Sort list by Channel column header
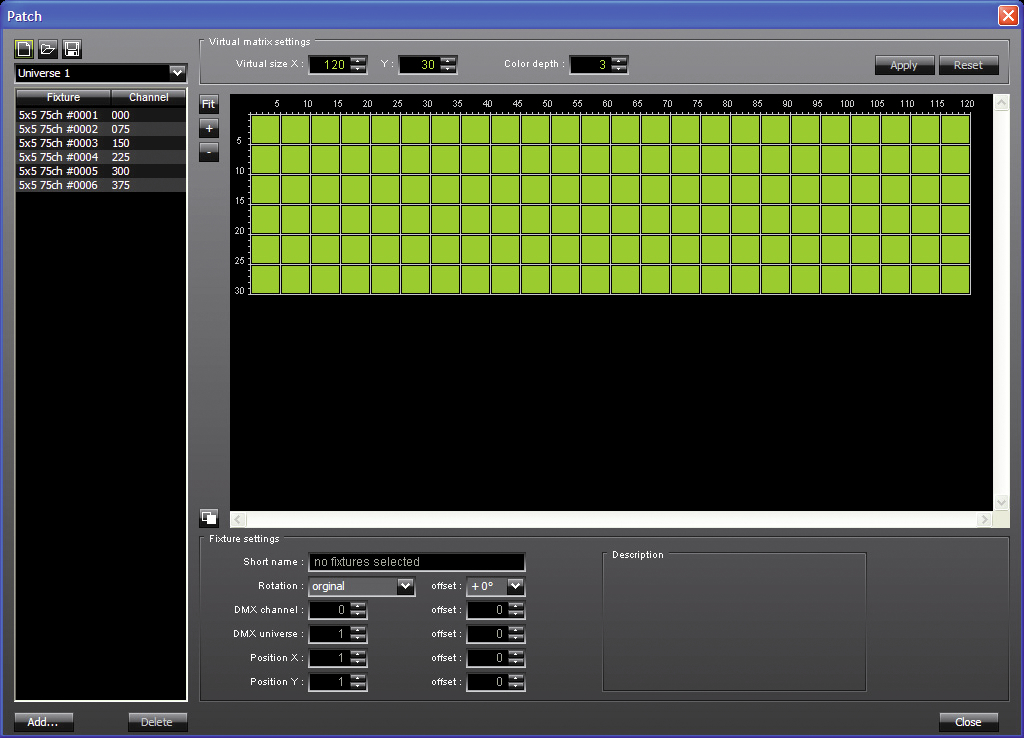 [x=148, y=97]
